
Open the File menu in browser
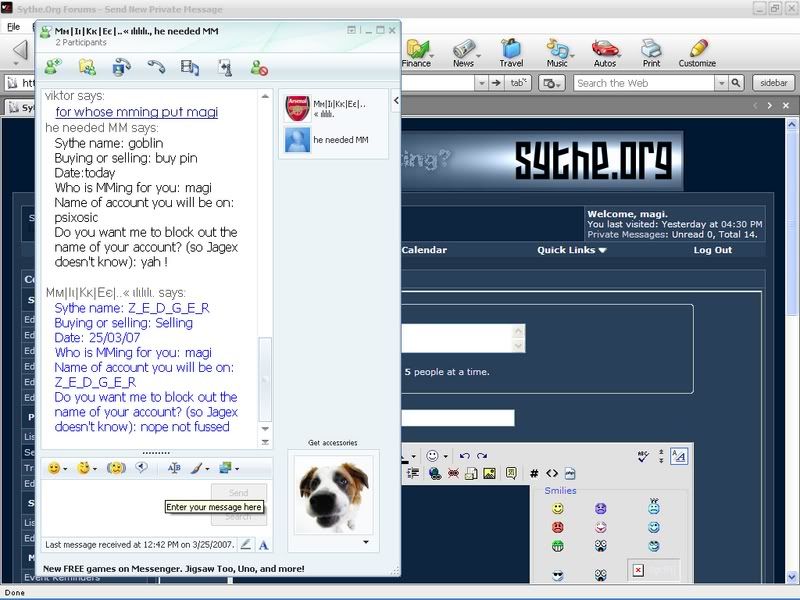click(x=13, y=27)
